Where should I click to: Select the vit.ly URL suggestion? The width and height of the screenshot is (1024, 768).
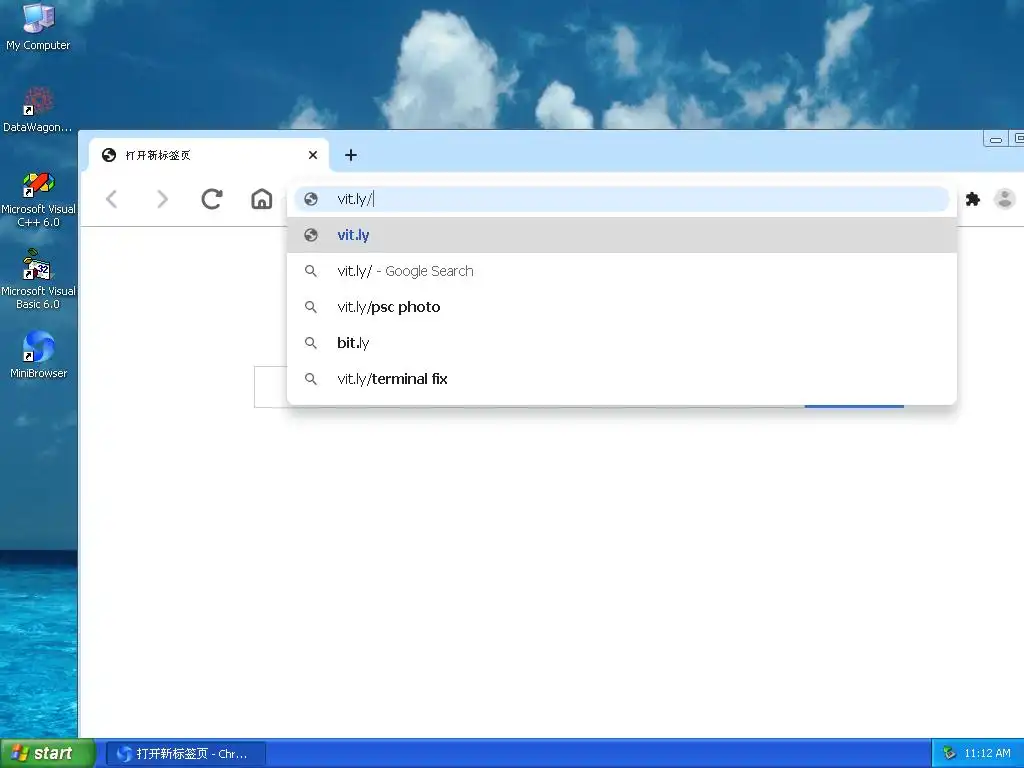tap(622, 235)
